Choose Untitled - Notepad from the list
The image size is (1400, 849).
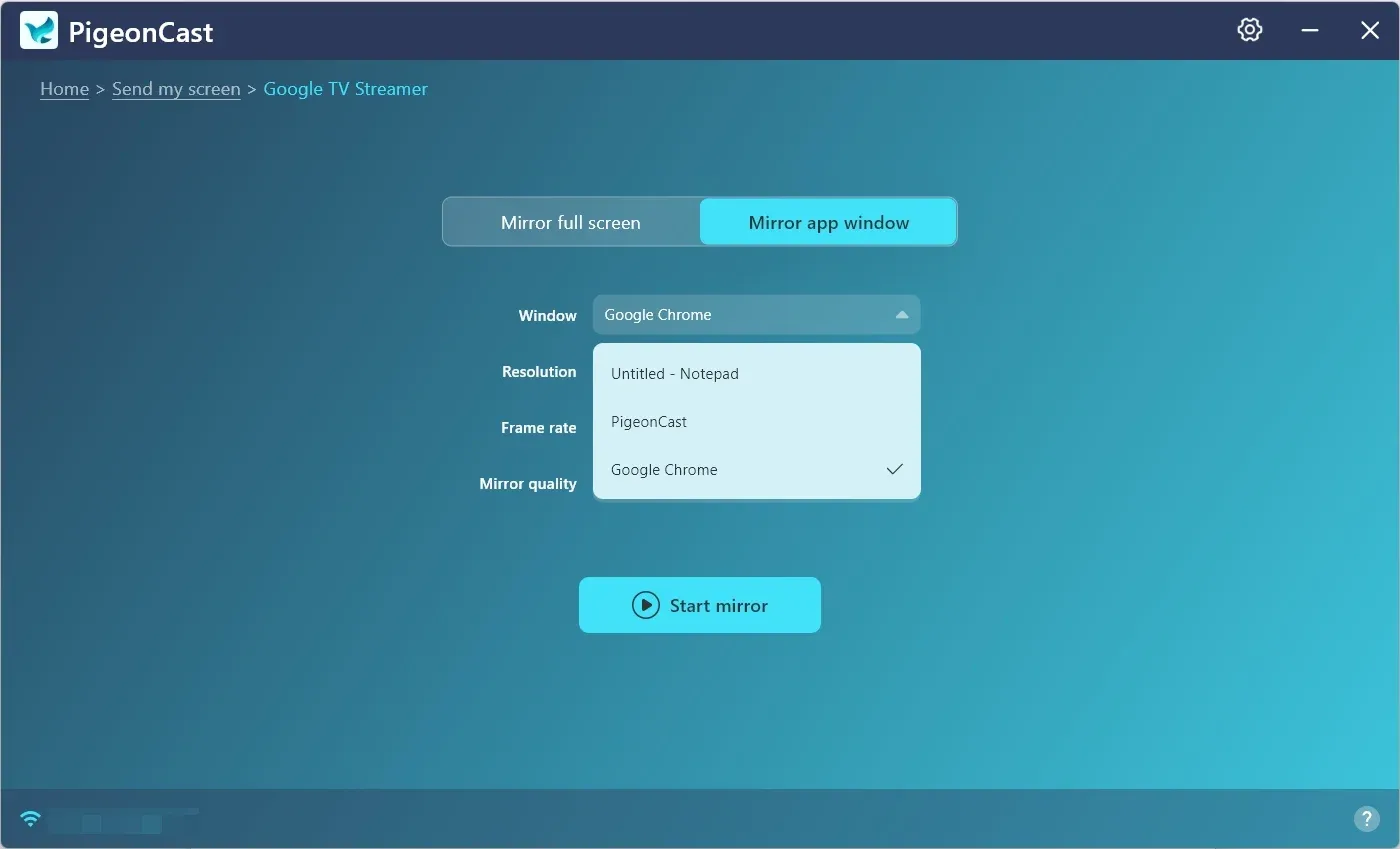point(674,374)
